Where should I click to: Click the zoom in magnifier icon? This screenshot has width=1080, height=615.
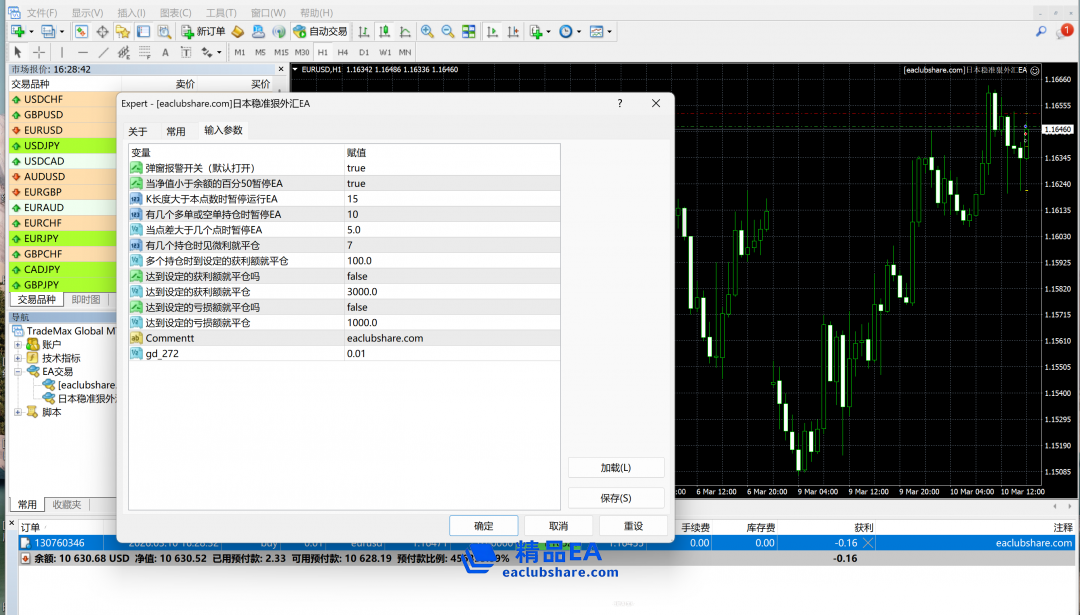click(427, 32)
